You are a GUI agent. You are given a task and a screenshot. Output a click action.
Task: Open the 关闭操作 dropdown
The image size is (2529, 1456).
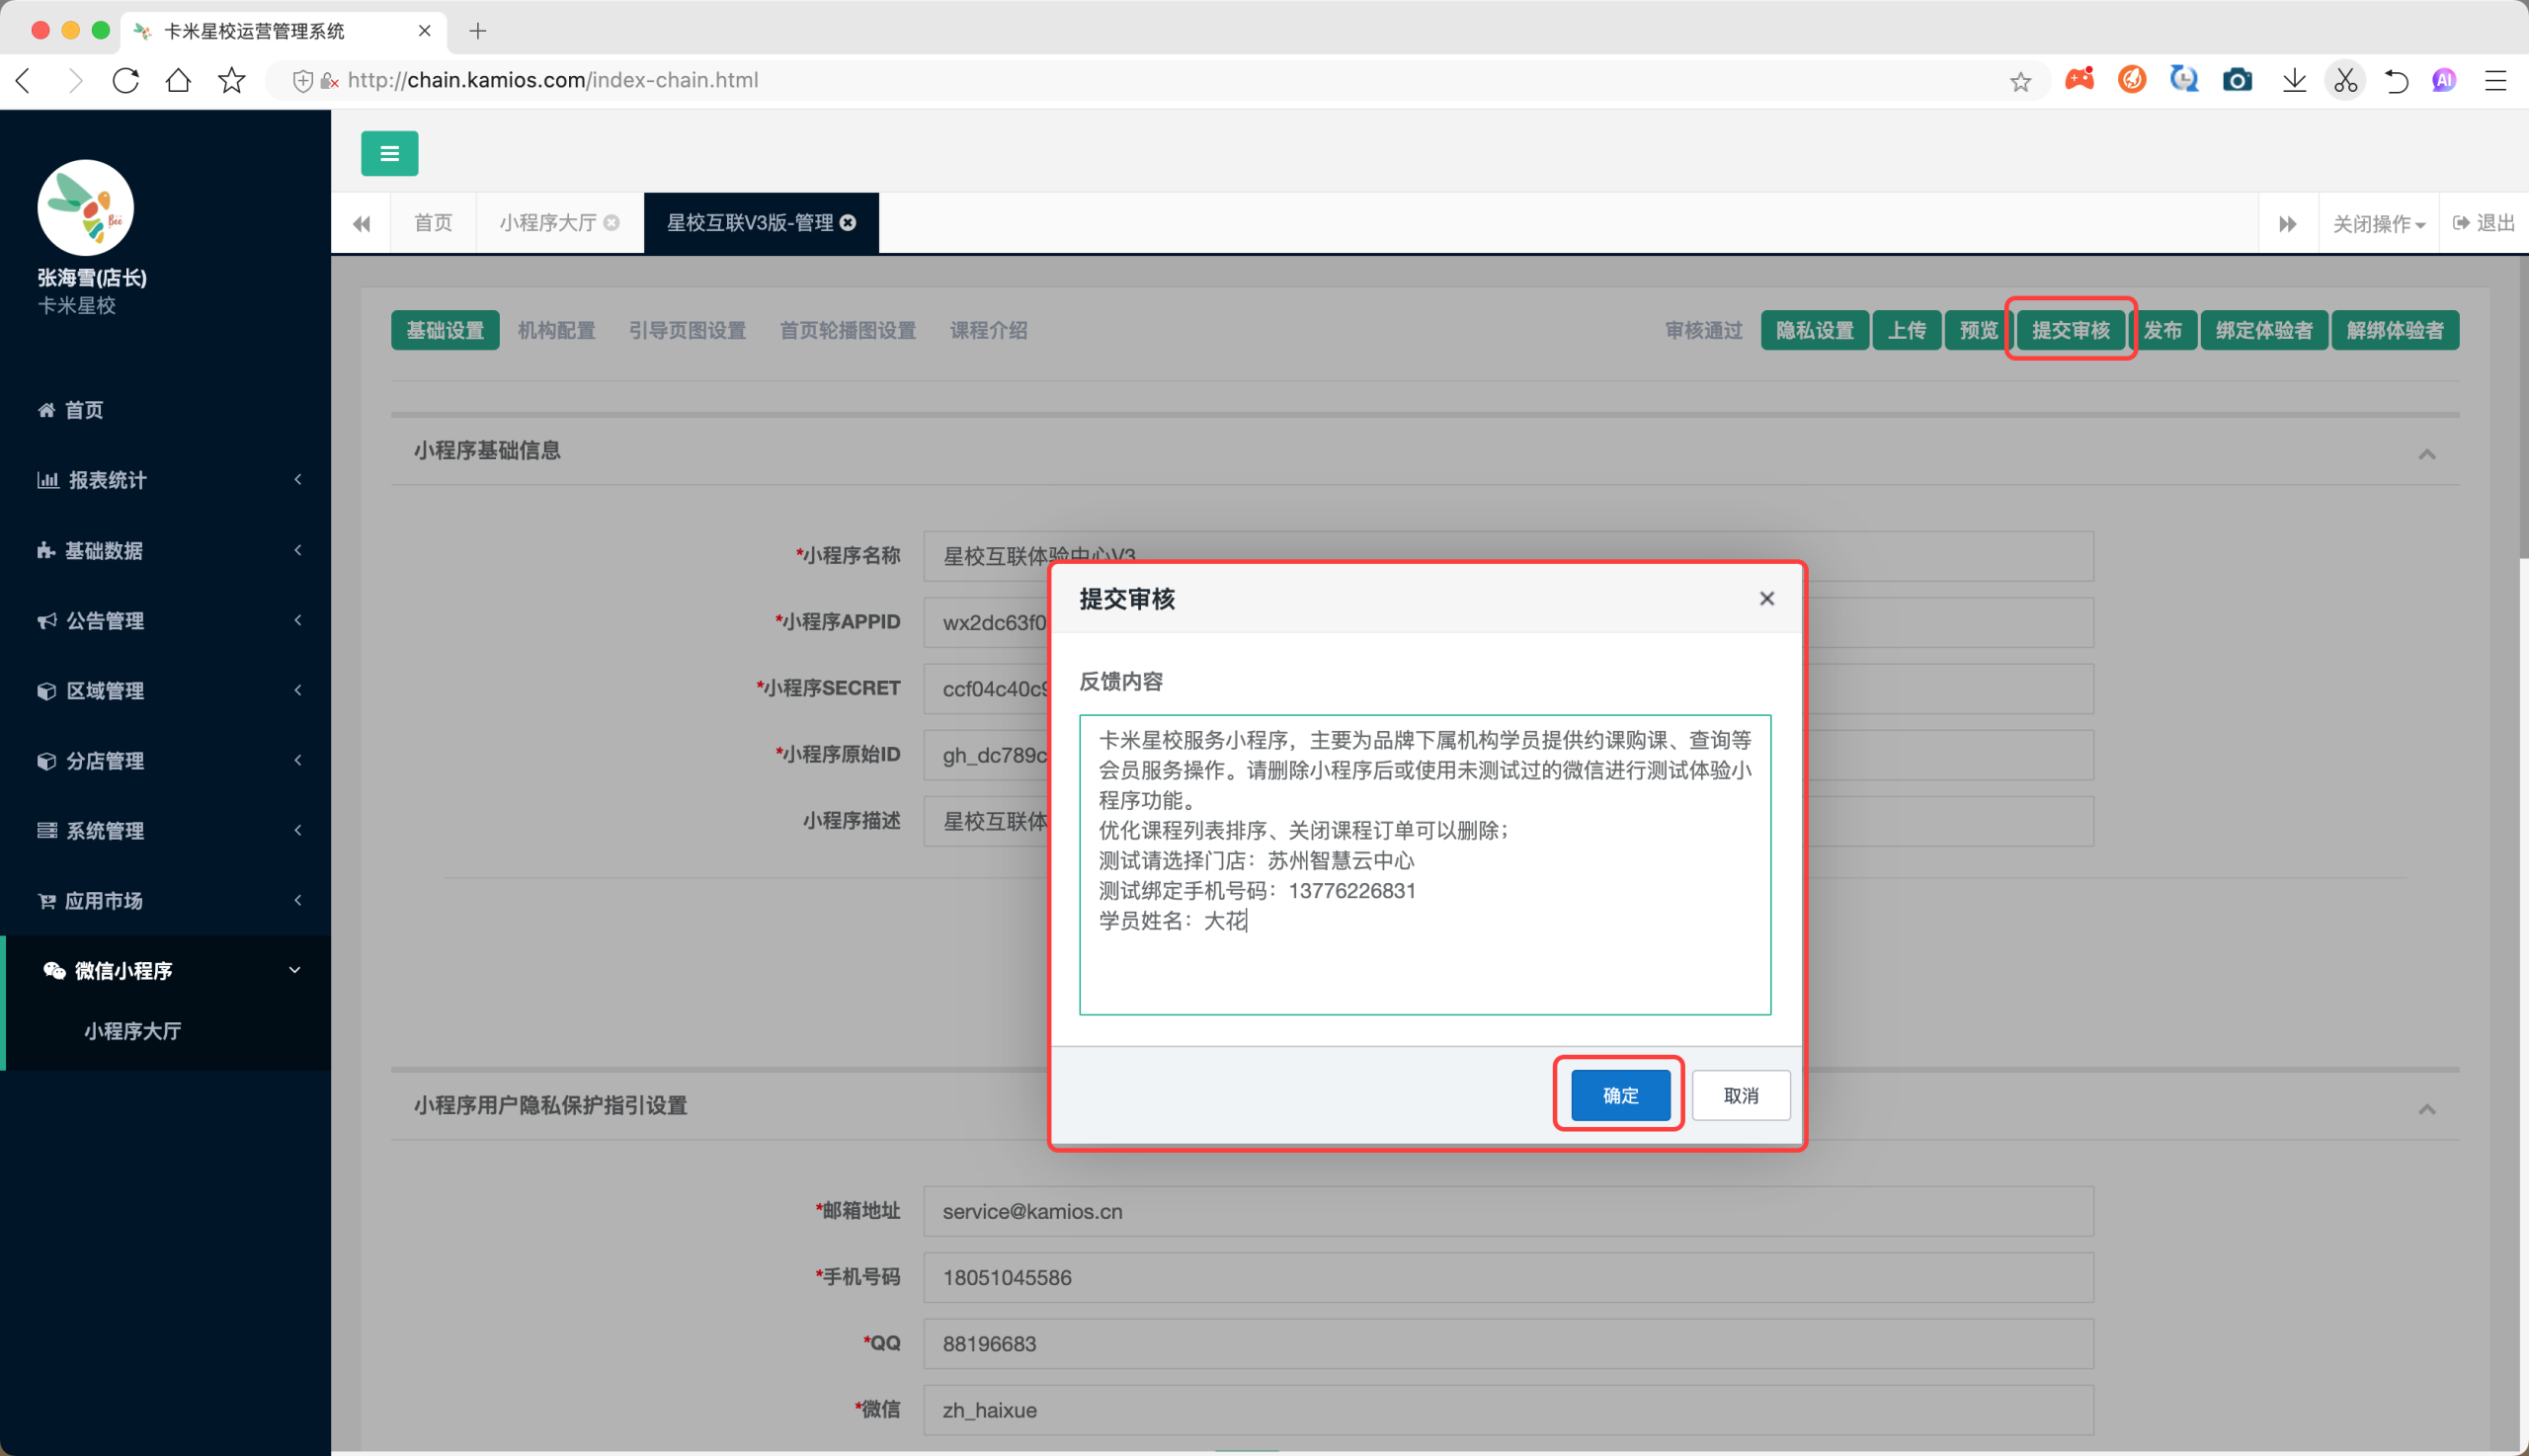(2379, 223)
